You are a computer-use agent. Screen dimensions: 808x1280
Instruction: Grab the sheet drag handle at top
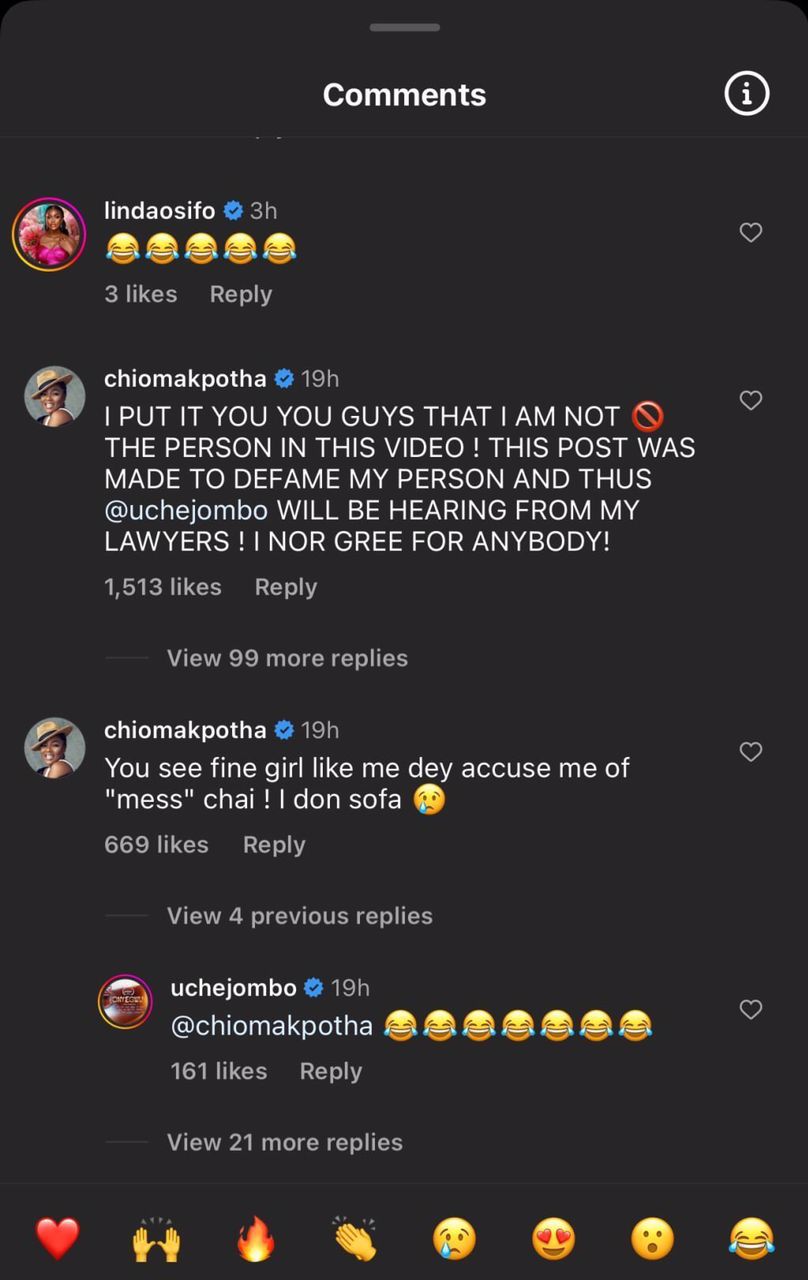[404, 27]
